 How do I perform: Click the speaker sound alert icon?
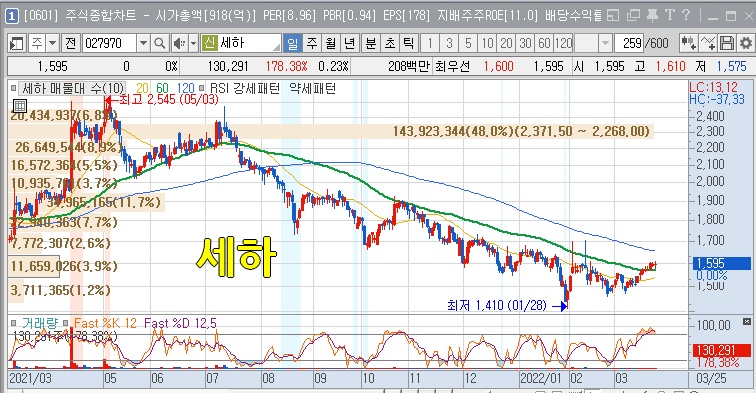179,43
